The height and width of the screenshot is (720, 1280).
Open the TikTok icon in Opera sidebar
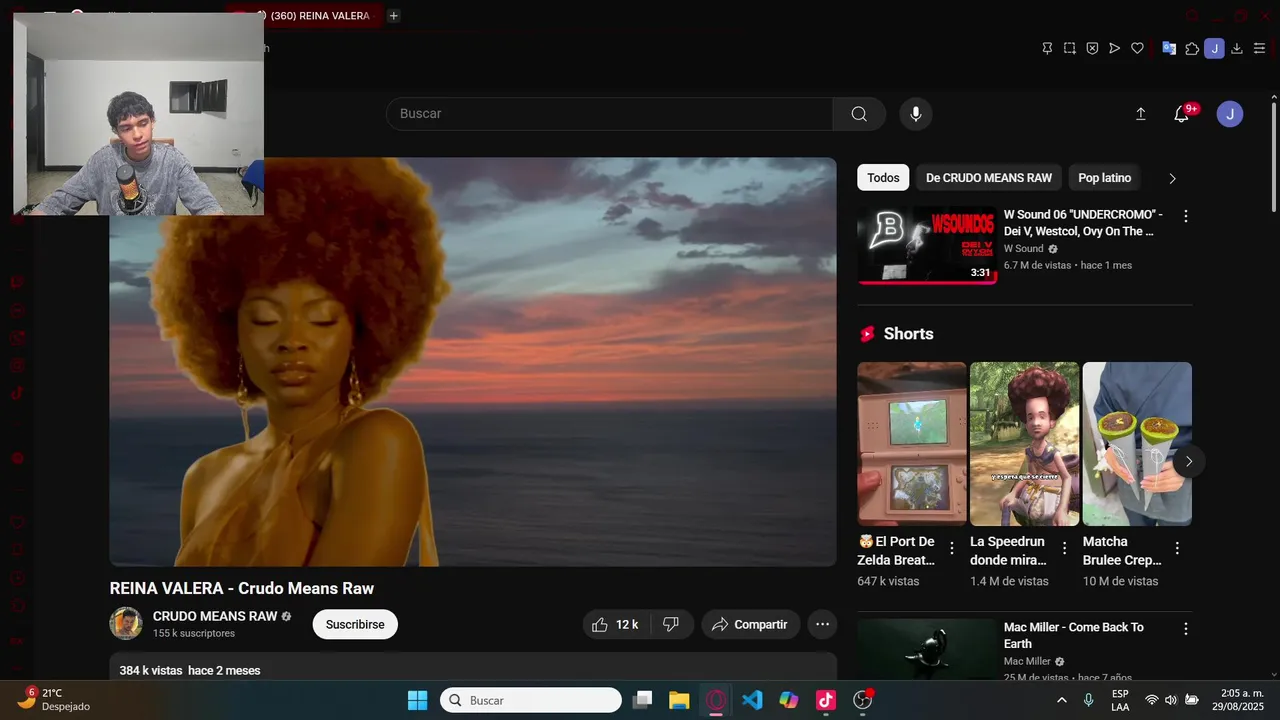[x=17, y=393]
